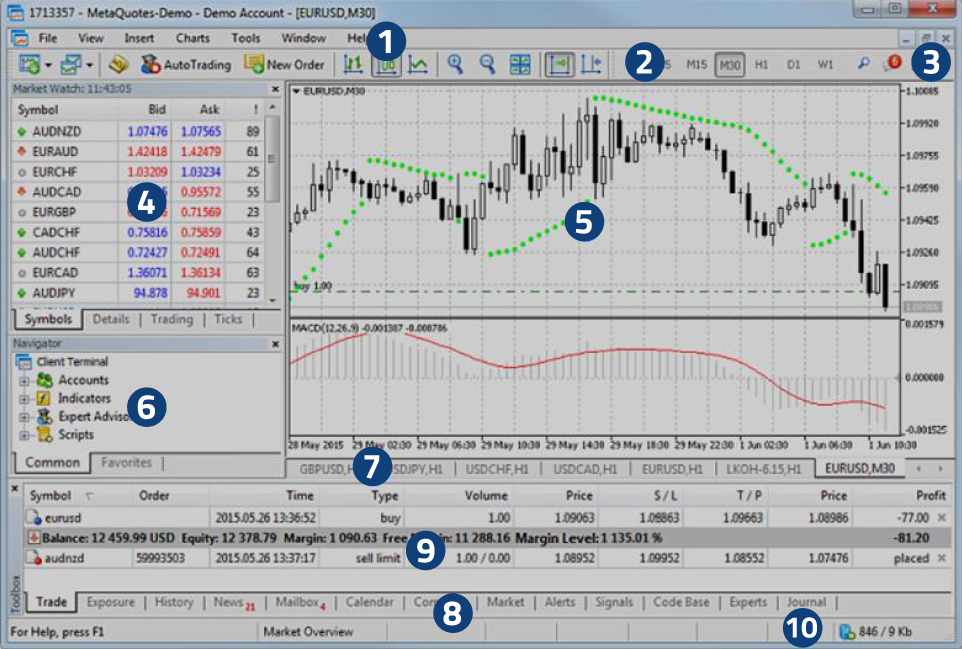Open the Window menu
Screen dimensions: 962x649
pyautogui.click(x=304, y=38)
